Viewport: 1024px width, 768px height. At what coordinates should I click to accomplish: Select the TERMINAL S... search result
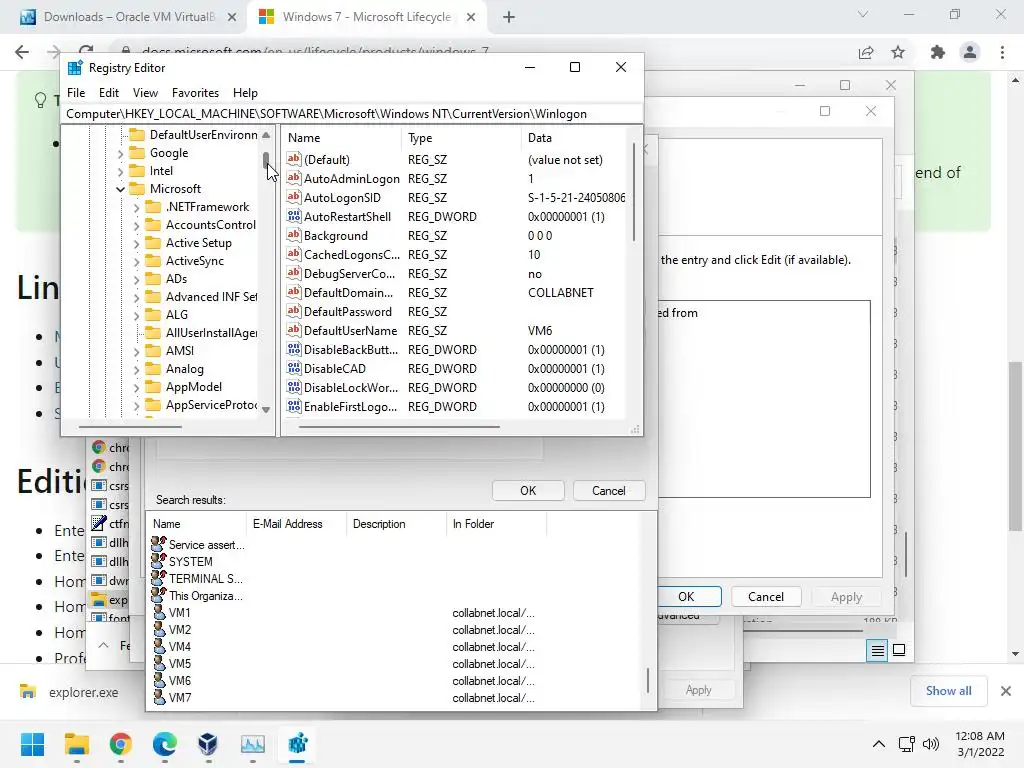pyautogui.click(x=205, y=579)
